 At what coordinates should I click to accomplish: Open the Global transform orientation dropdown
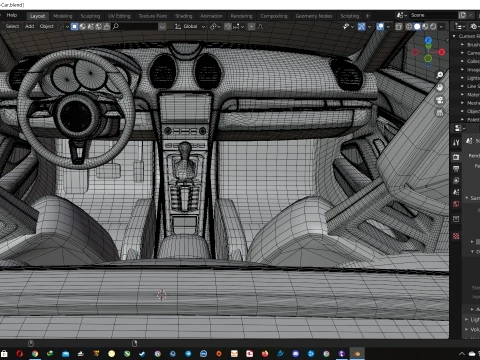coord(190,26)
